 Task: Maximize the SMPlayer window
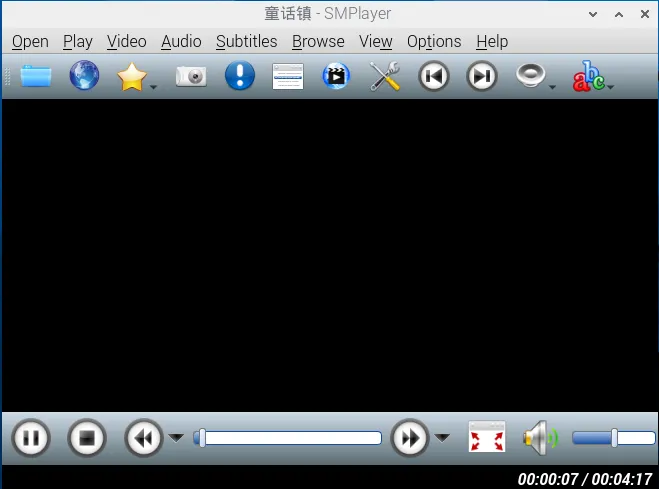(x=619, y=14)
